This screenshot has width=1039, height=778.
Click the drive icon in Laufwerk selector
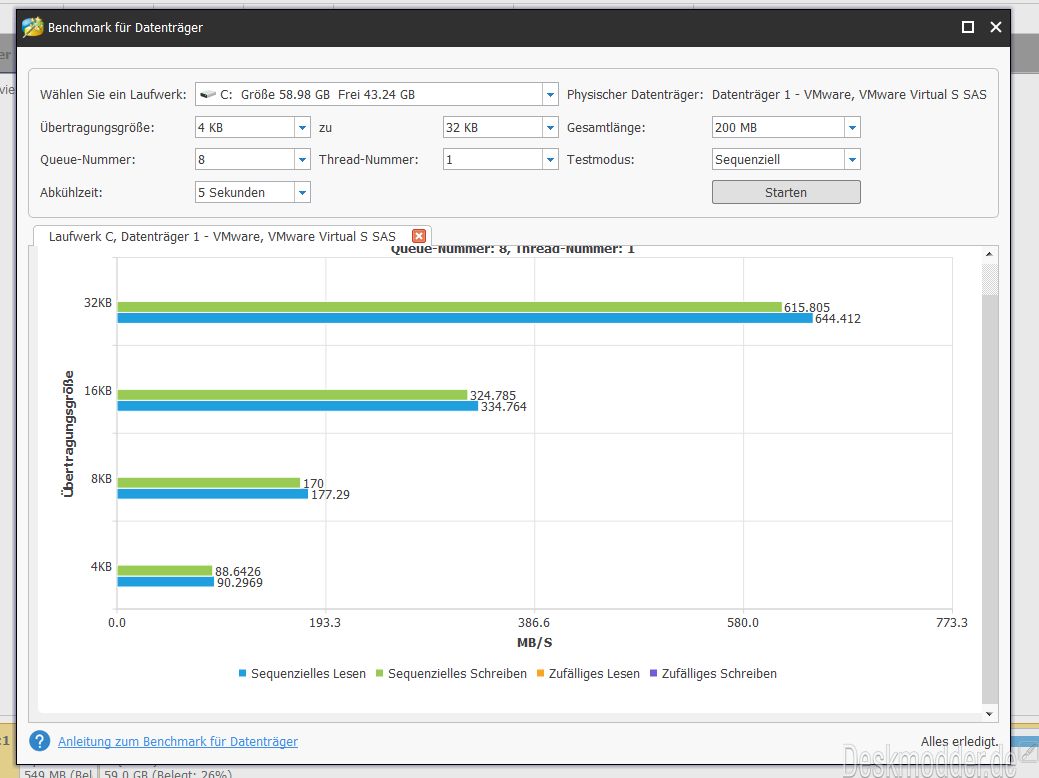[208, 94]
